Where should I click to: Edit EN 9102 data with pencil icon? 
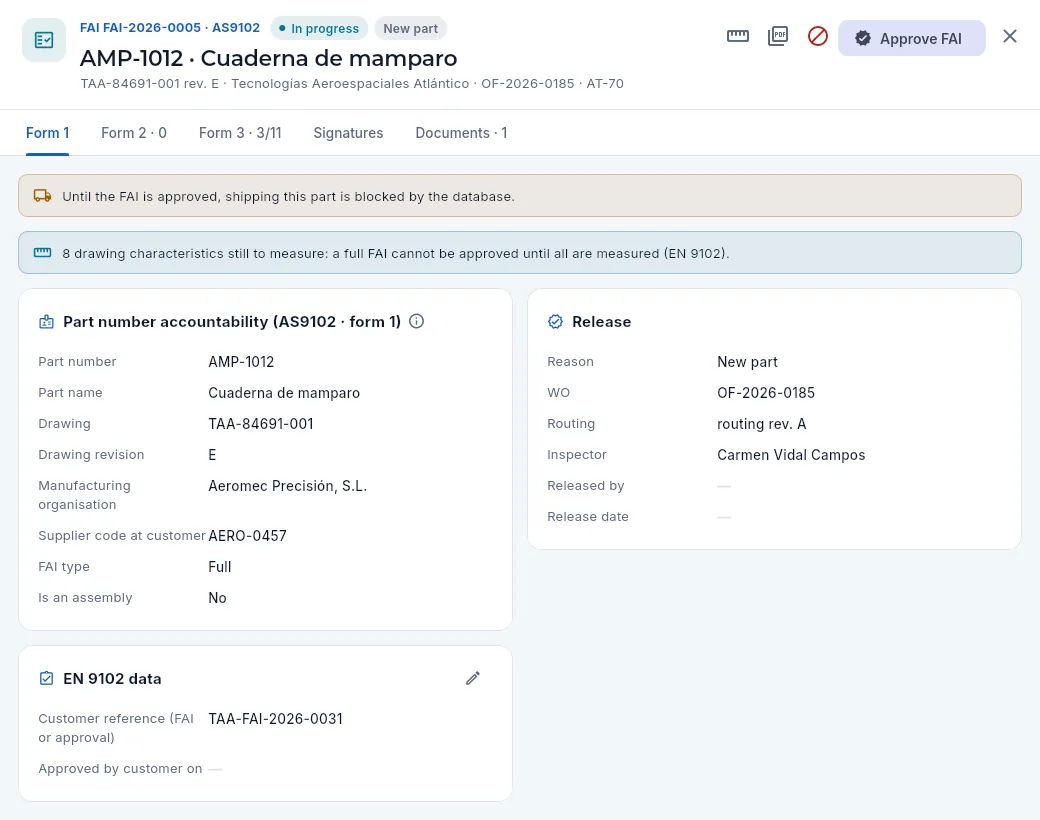(x=472, y=678)
